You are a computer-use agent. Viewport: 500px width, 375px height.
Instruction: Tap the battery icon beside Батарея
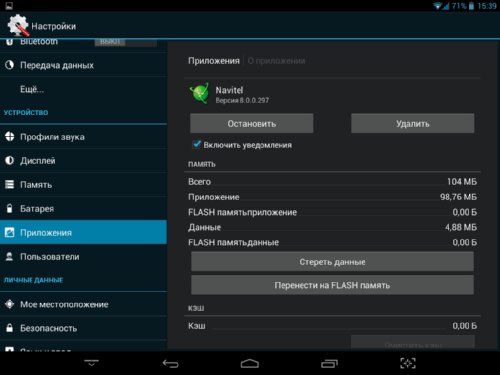(x=9, y=208)
